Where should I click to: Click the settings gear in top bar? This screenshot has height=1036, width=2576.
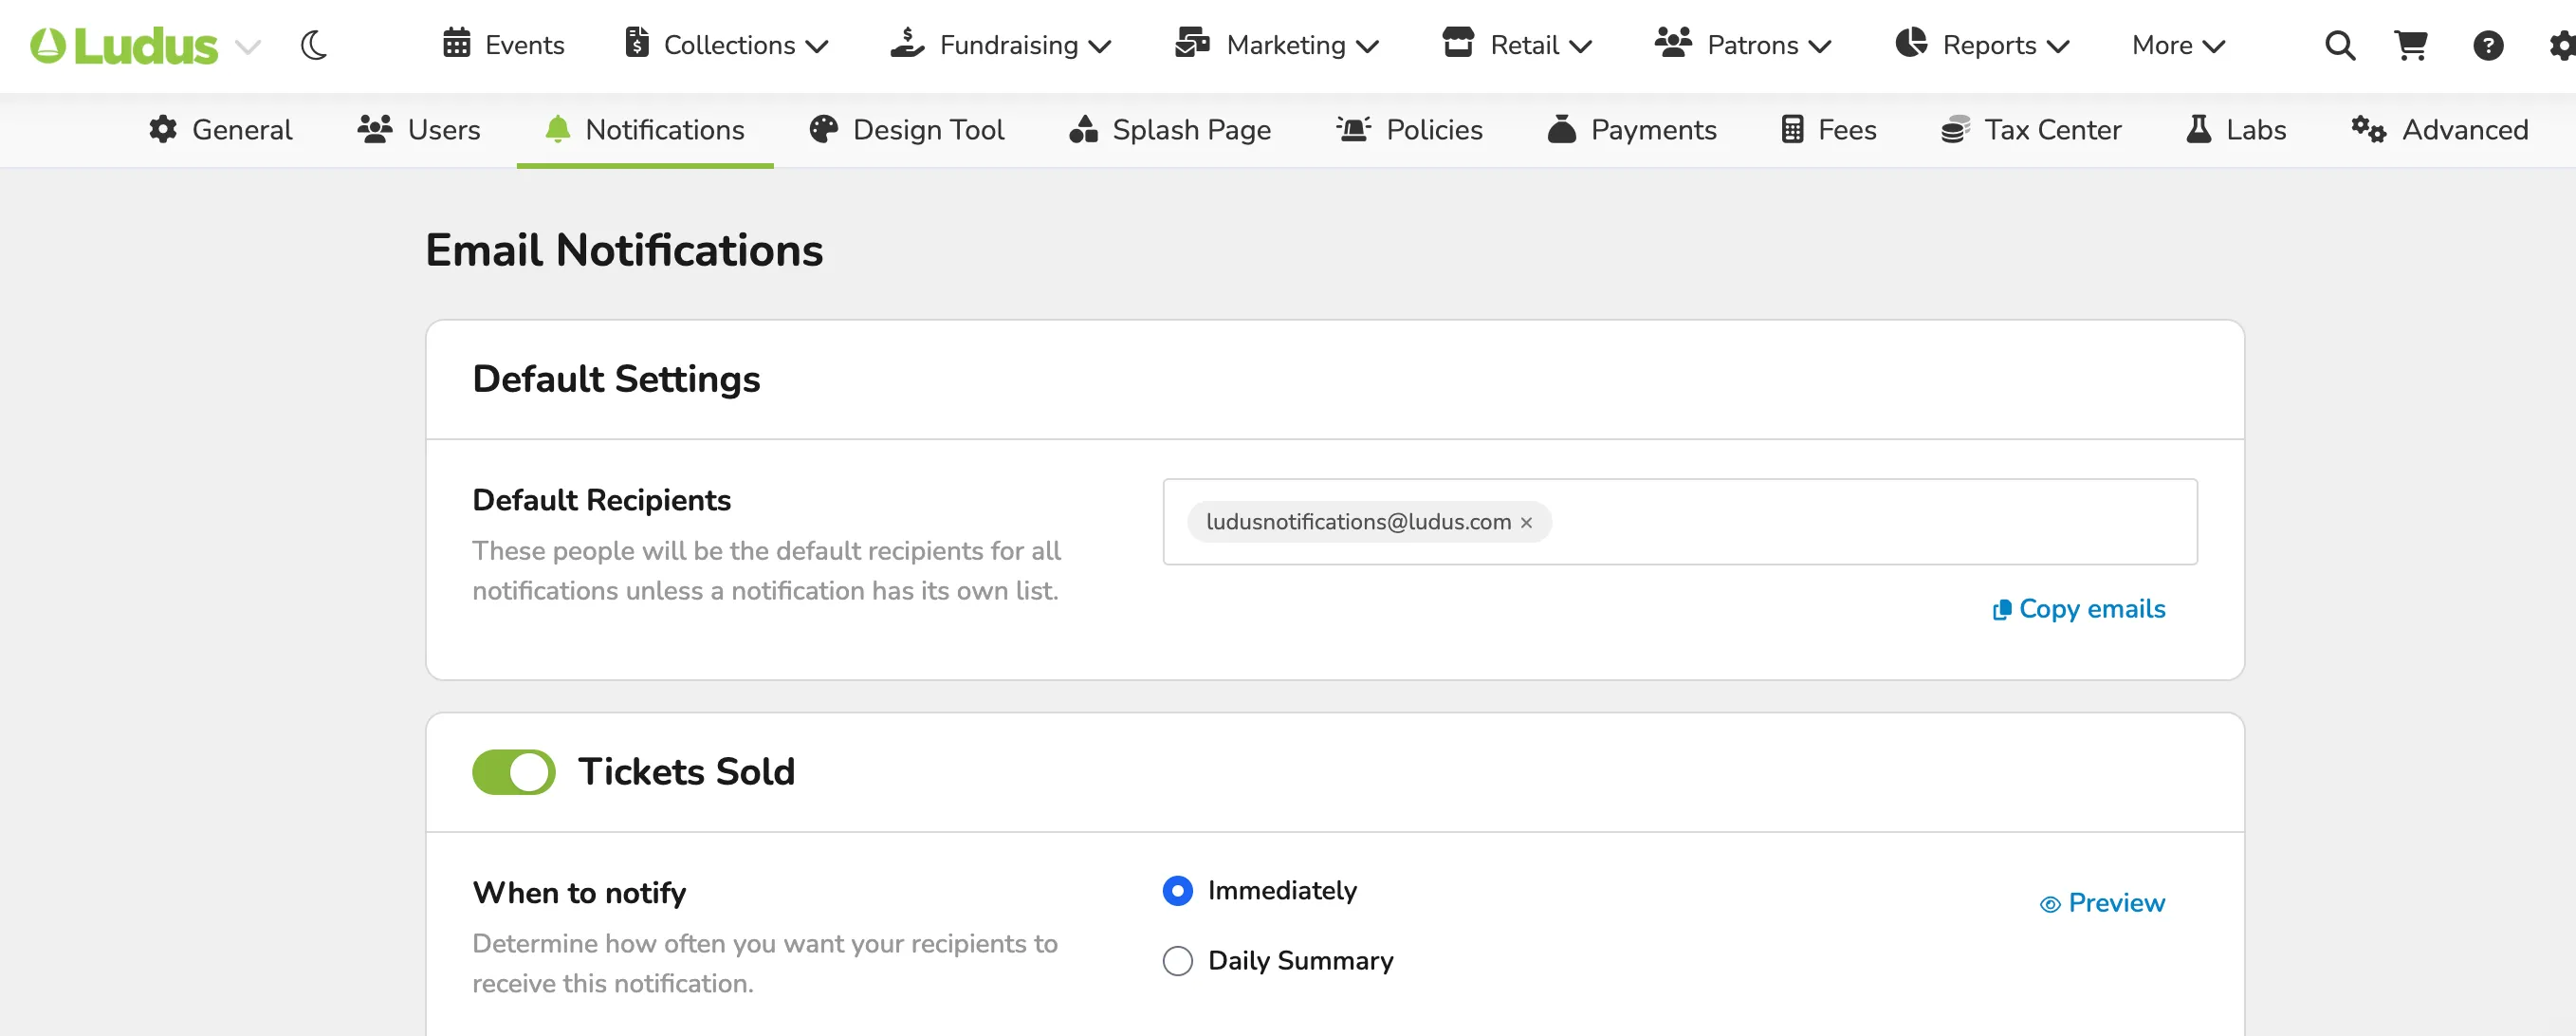coord(2562,46)
